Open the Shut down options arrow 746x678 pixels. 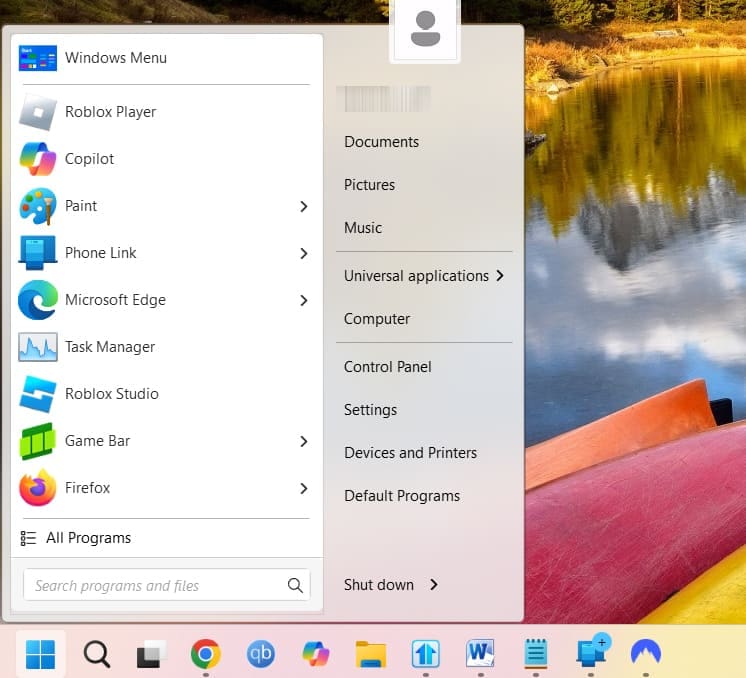434,585
